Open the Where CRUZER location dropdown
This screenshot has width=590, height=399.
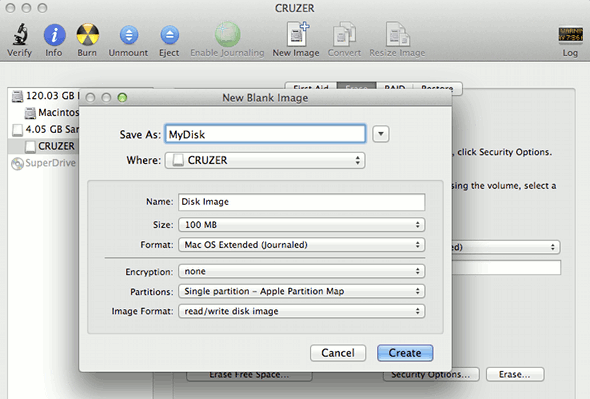265,160
